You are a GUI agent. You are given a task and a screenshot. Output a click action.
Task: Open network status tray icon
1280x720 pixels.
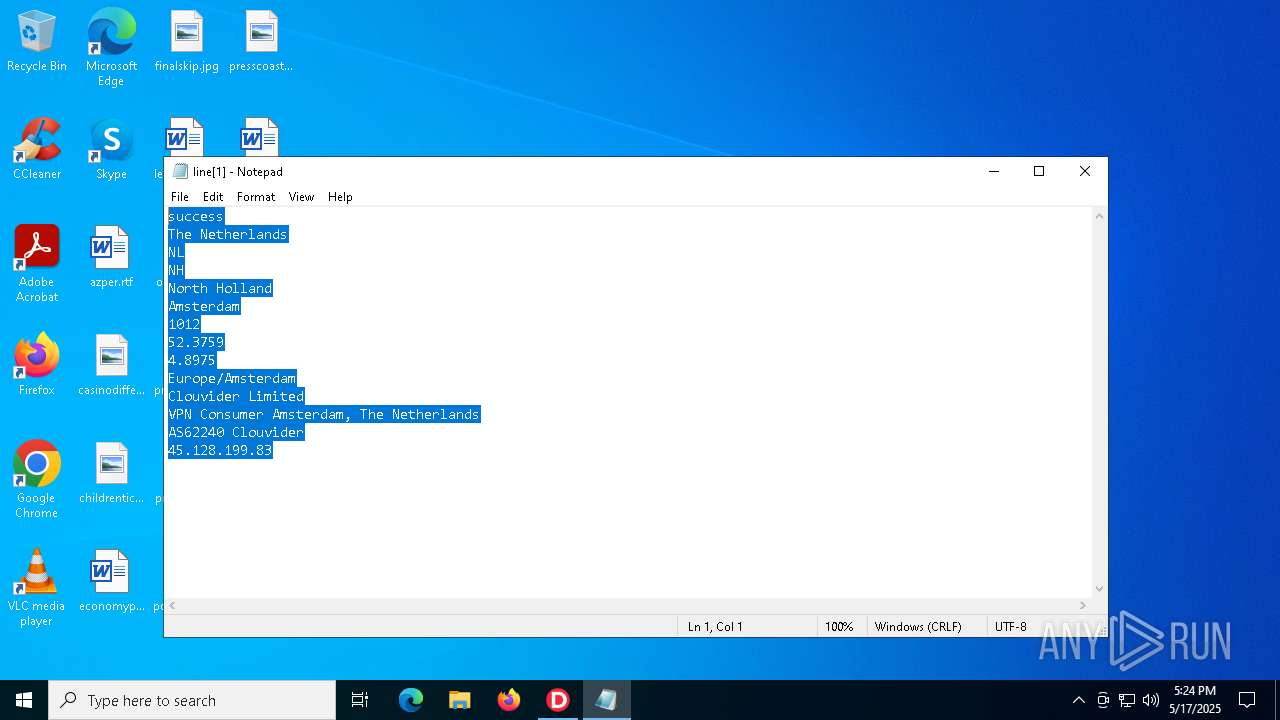[x=1127, y=700]
